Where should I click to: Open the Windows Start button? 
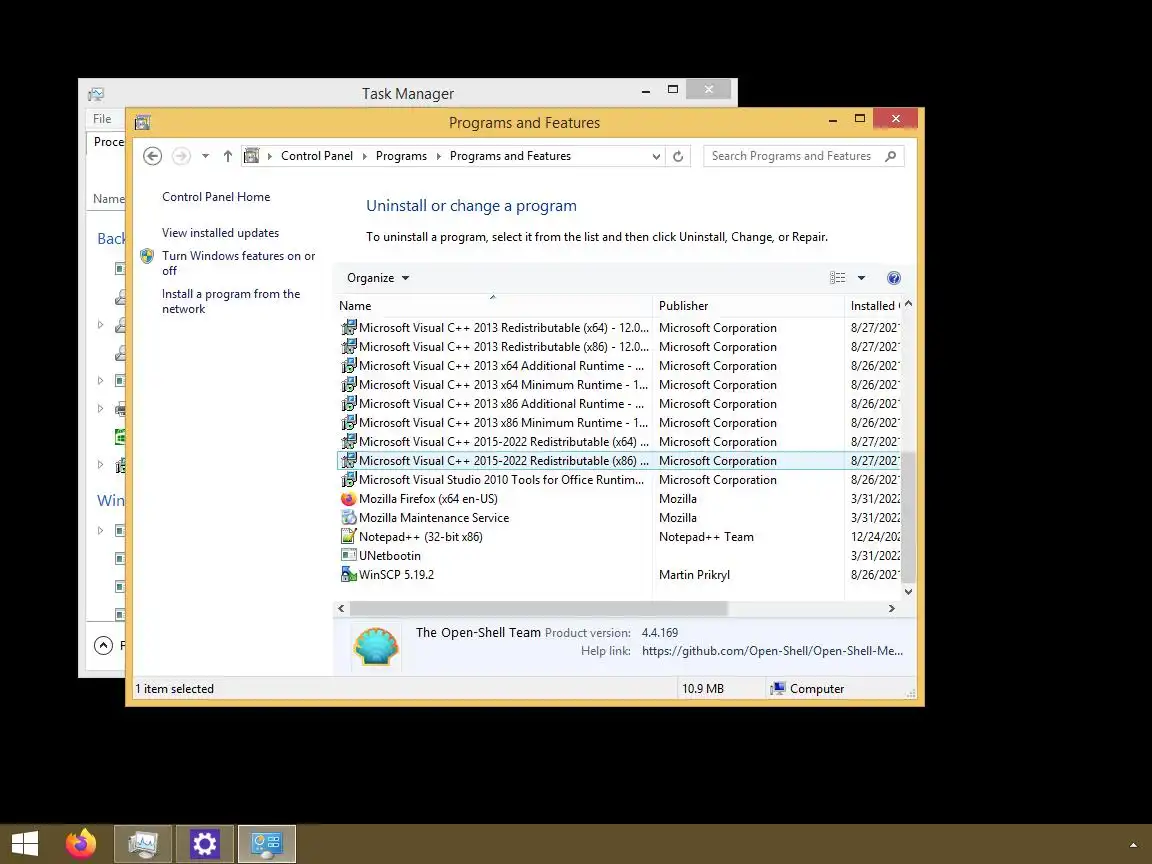(24, 844)
